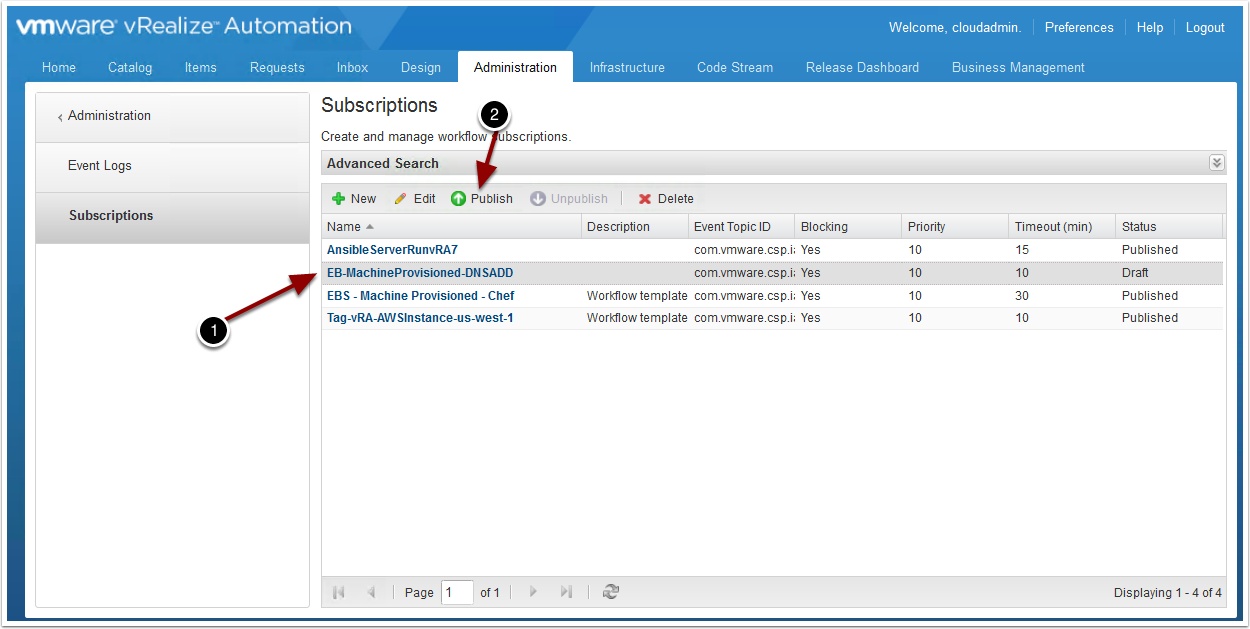The image size is (1250, 629).
Task: Switch to the Infrastructure tab
Action: pos(627,67)
